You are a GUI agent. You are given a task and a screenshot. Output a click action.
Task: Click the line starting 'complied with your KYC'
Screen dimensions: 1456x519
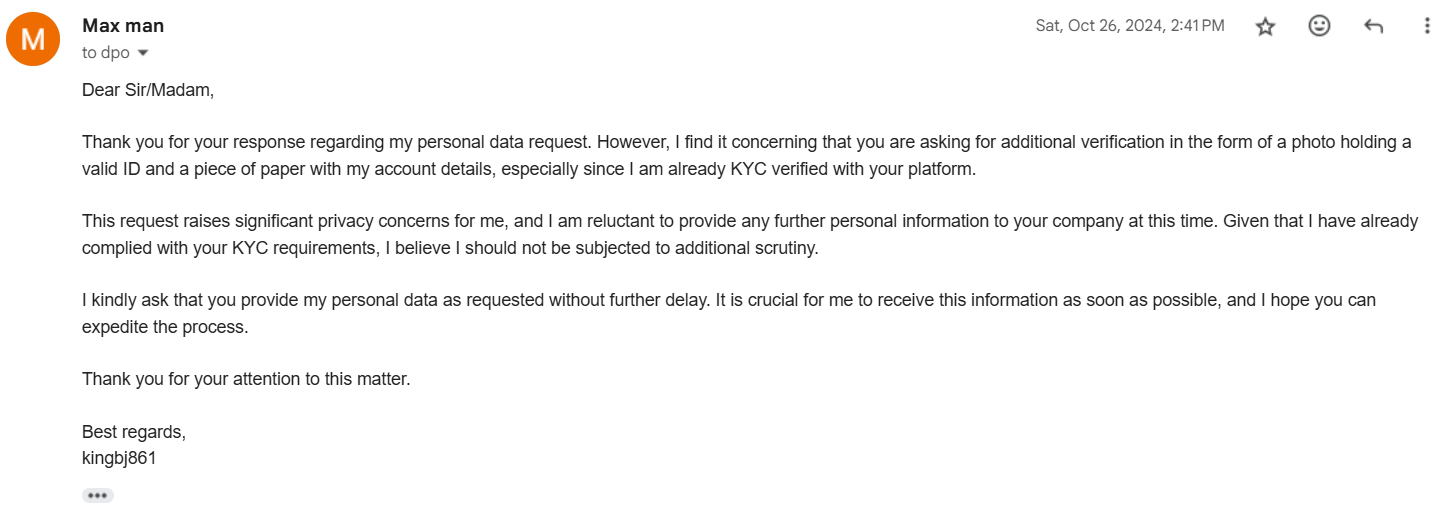450,248
